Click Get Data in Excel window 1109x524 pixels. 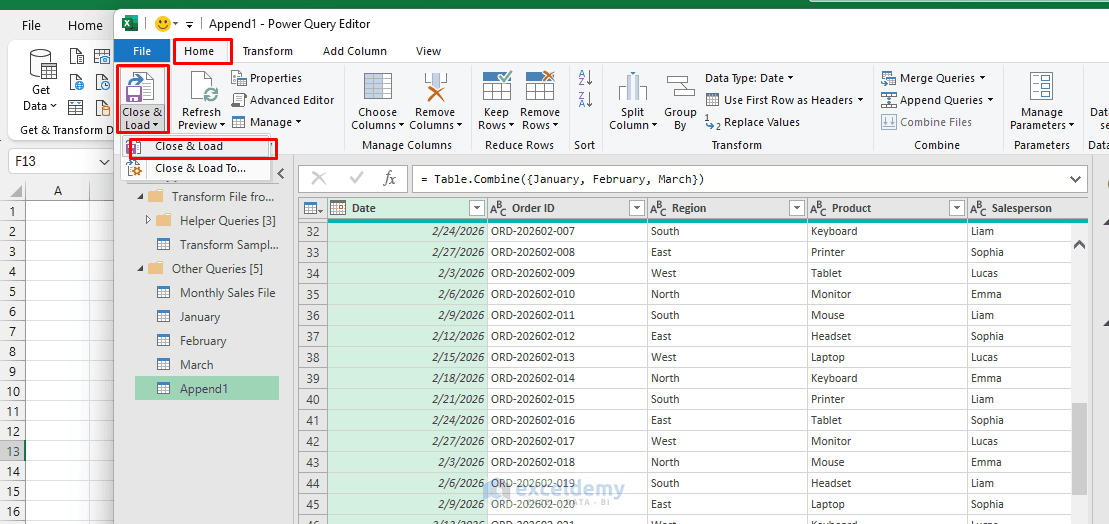(41, 81)
